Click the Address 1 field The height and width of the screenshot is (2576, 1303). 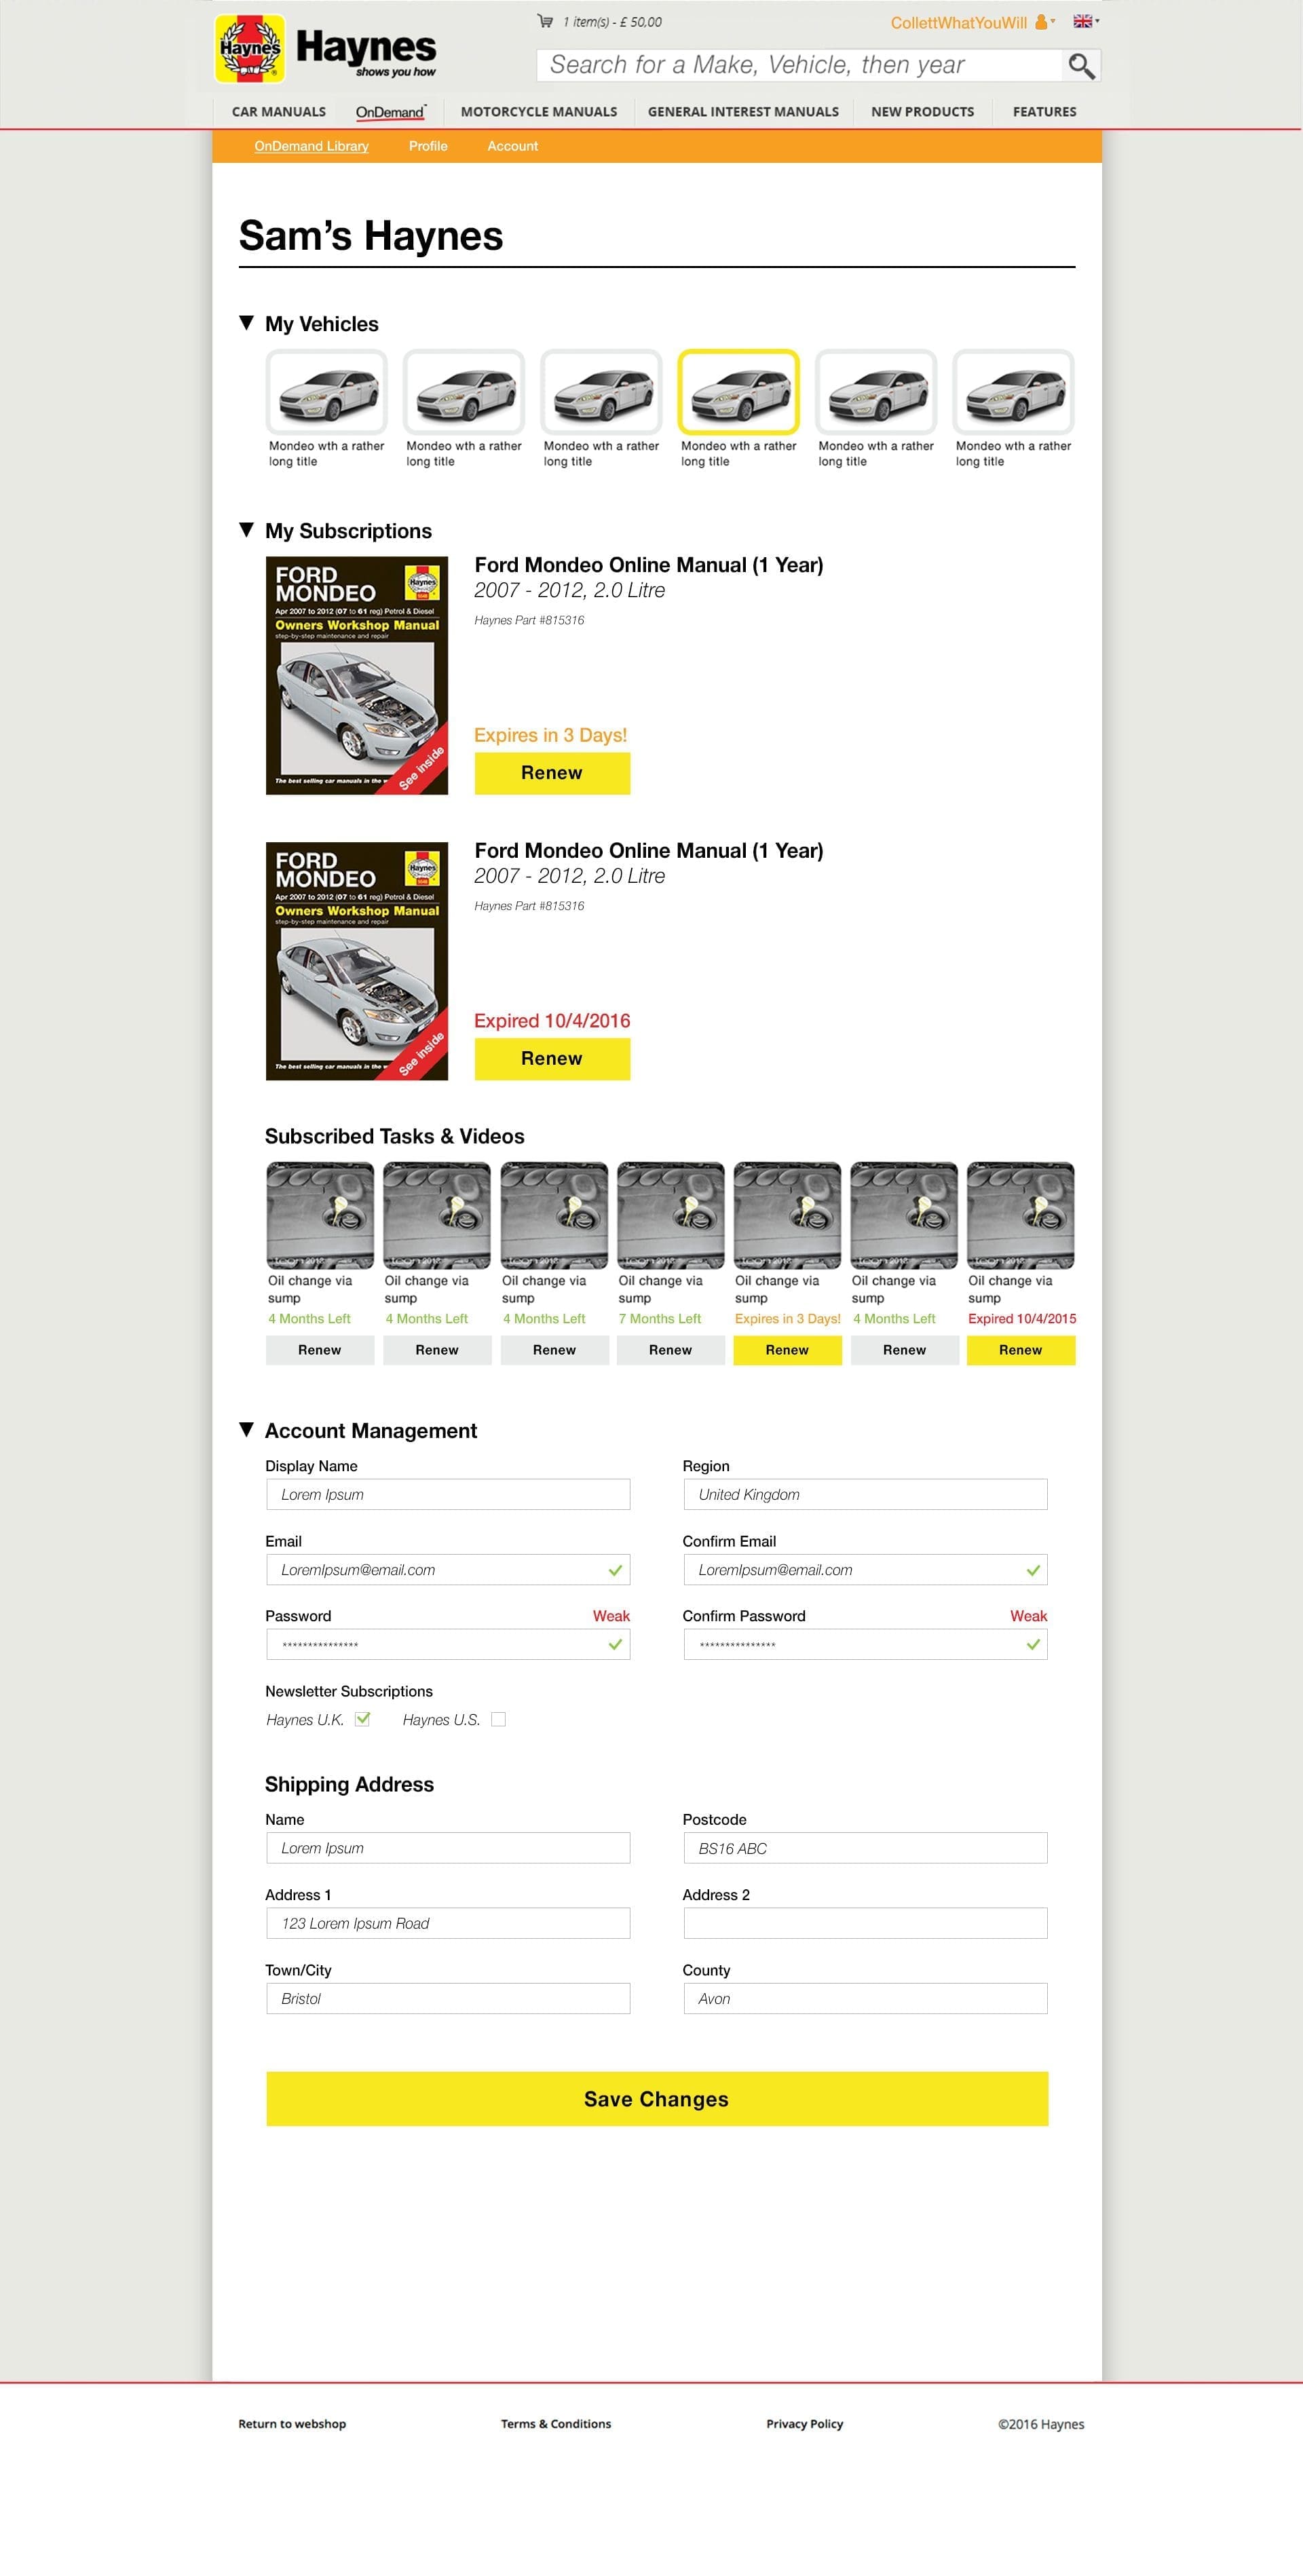pyautogui.click(x=448, y=1923)
